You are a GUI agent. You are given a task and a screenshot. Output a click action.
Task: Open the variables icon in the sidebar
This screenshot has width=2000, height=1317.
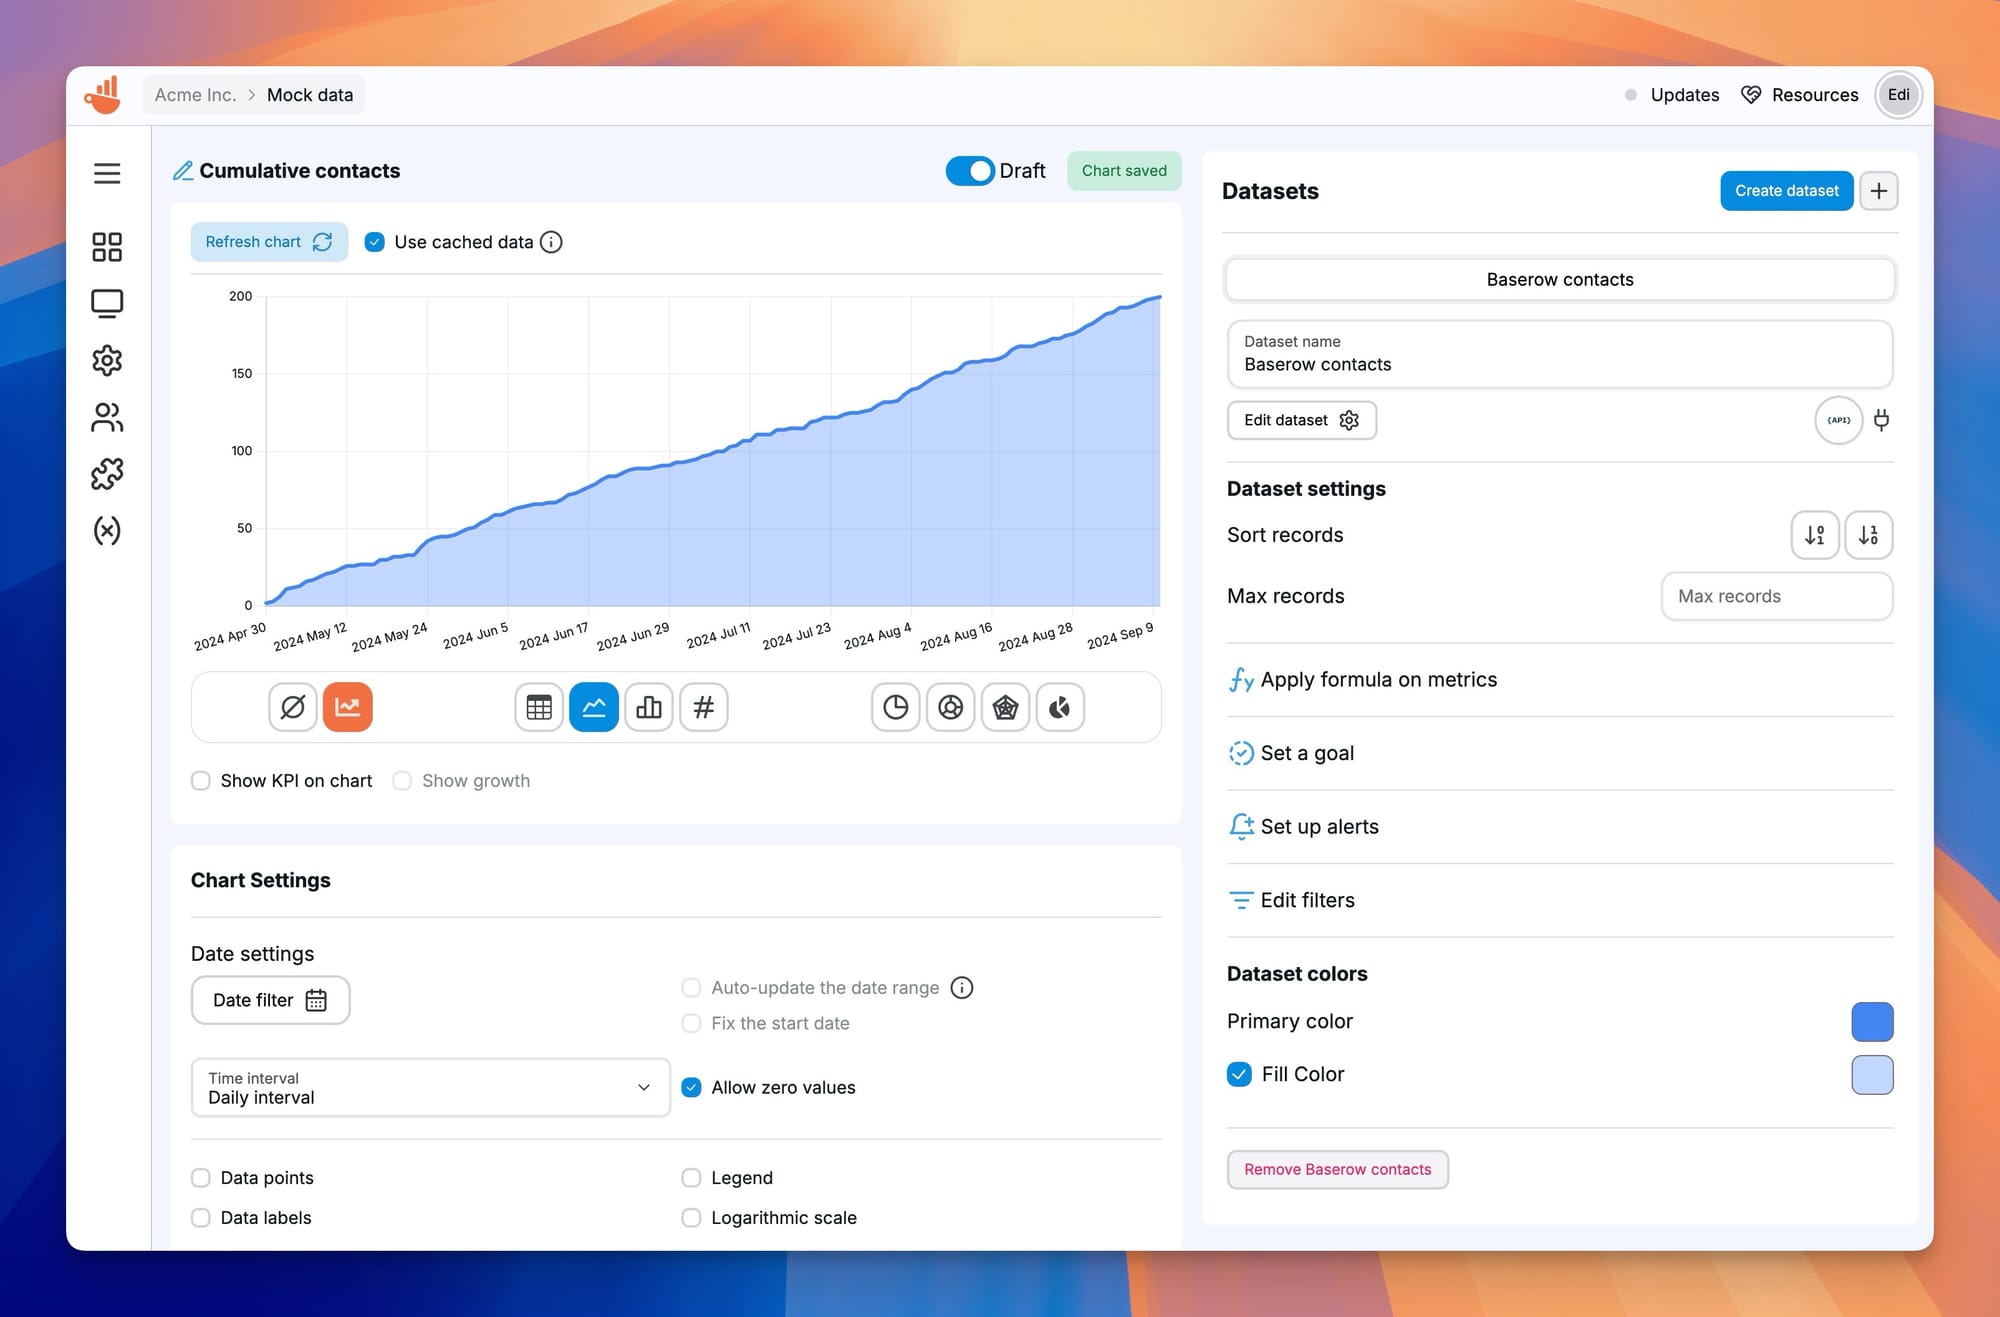click(x=107, y=530)
